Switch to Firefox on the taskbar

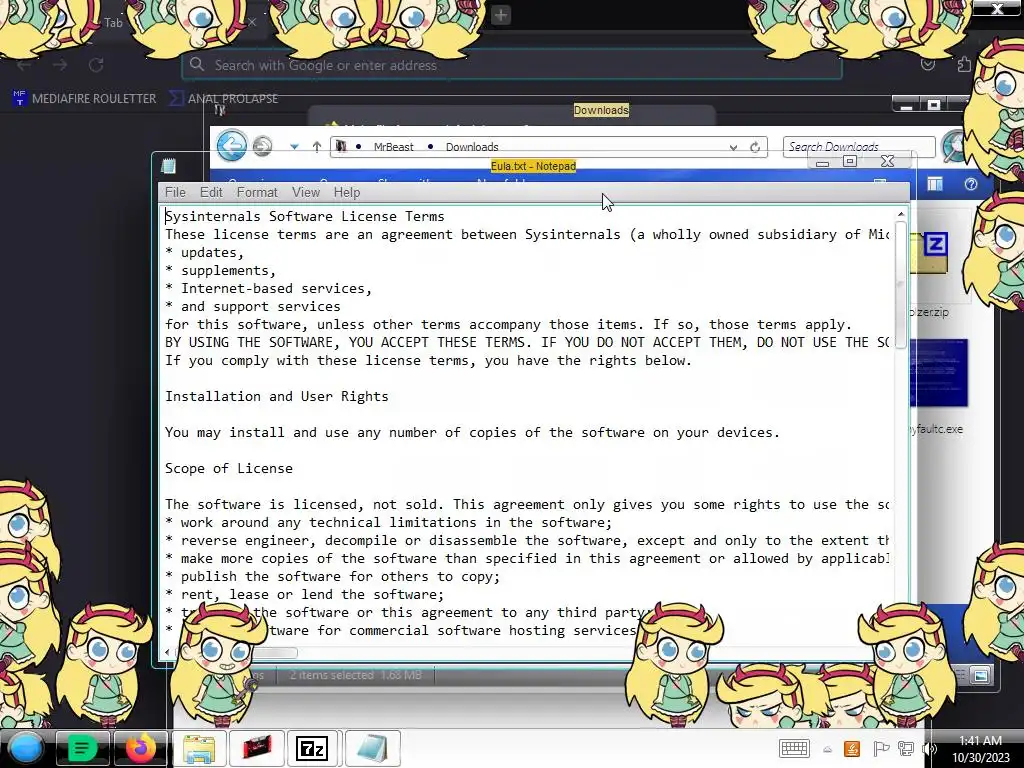click(140, 748)
